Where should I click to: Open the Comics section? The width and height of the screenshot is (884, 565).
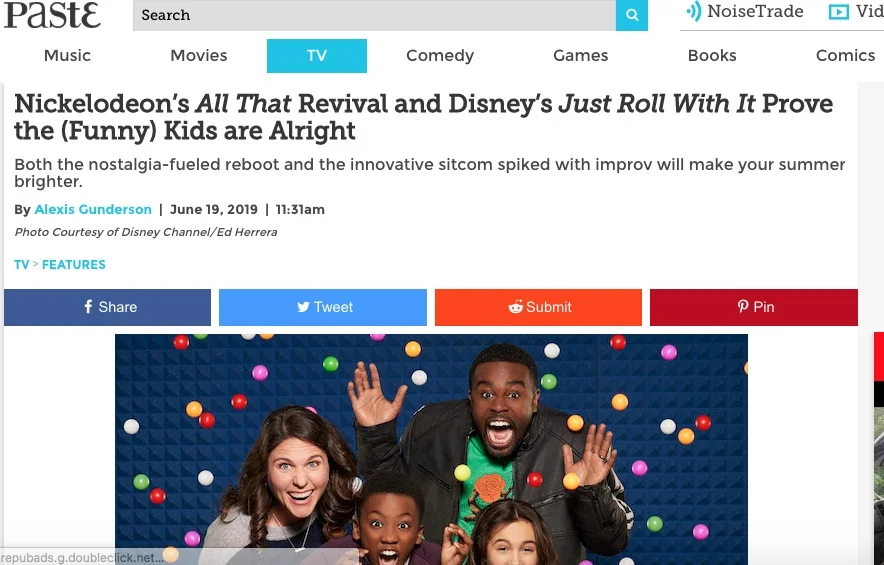tap(845, 55)
